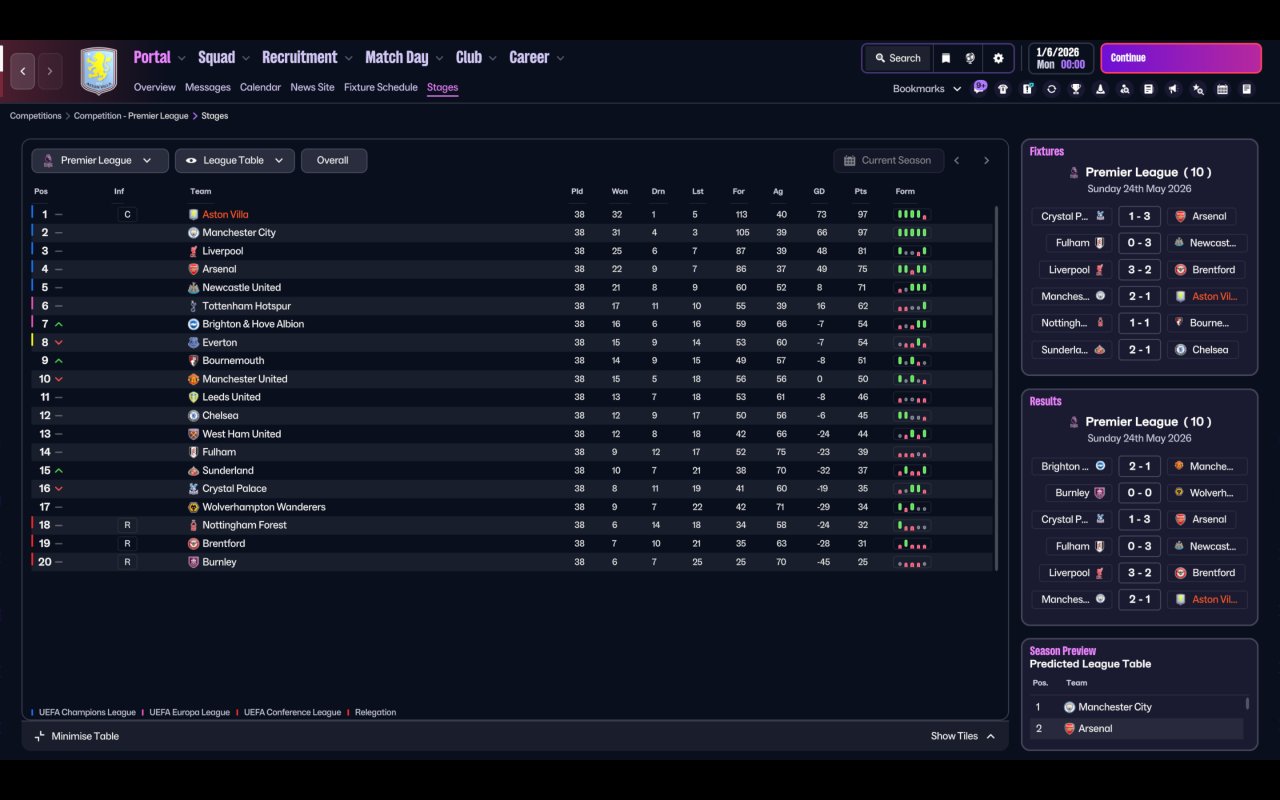This screenshot has height=800, width=1280.
Task: Click Aston Villa's form indicator
Action: pos(912,214)
